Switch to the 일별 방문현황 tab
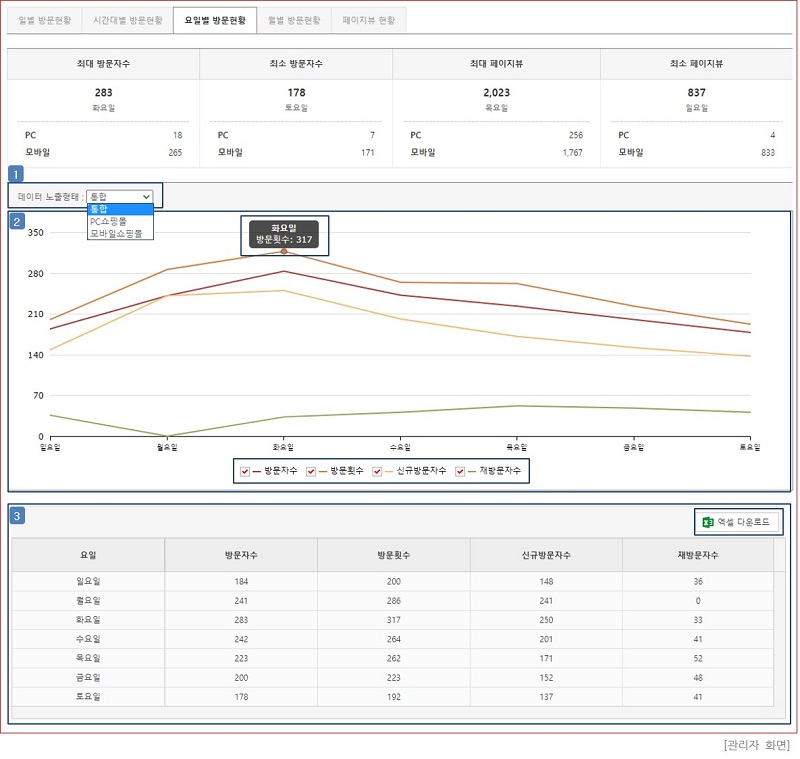 (x=45, y=20)
